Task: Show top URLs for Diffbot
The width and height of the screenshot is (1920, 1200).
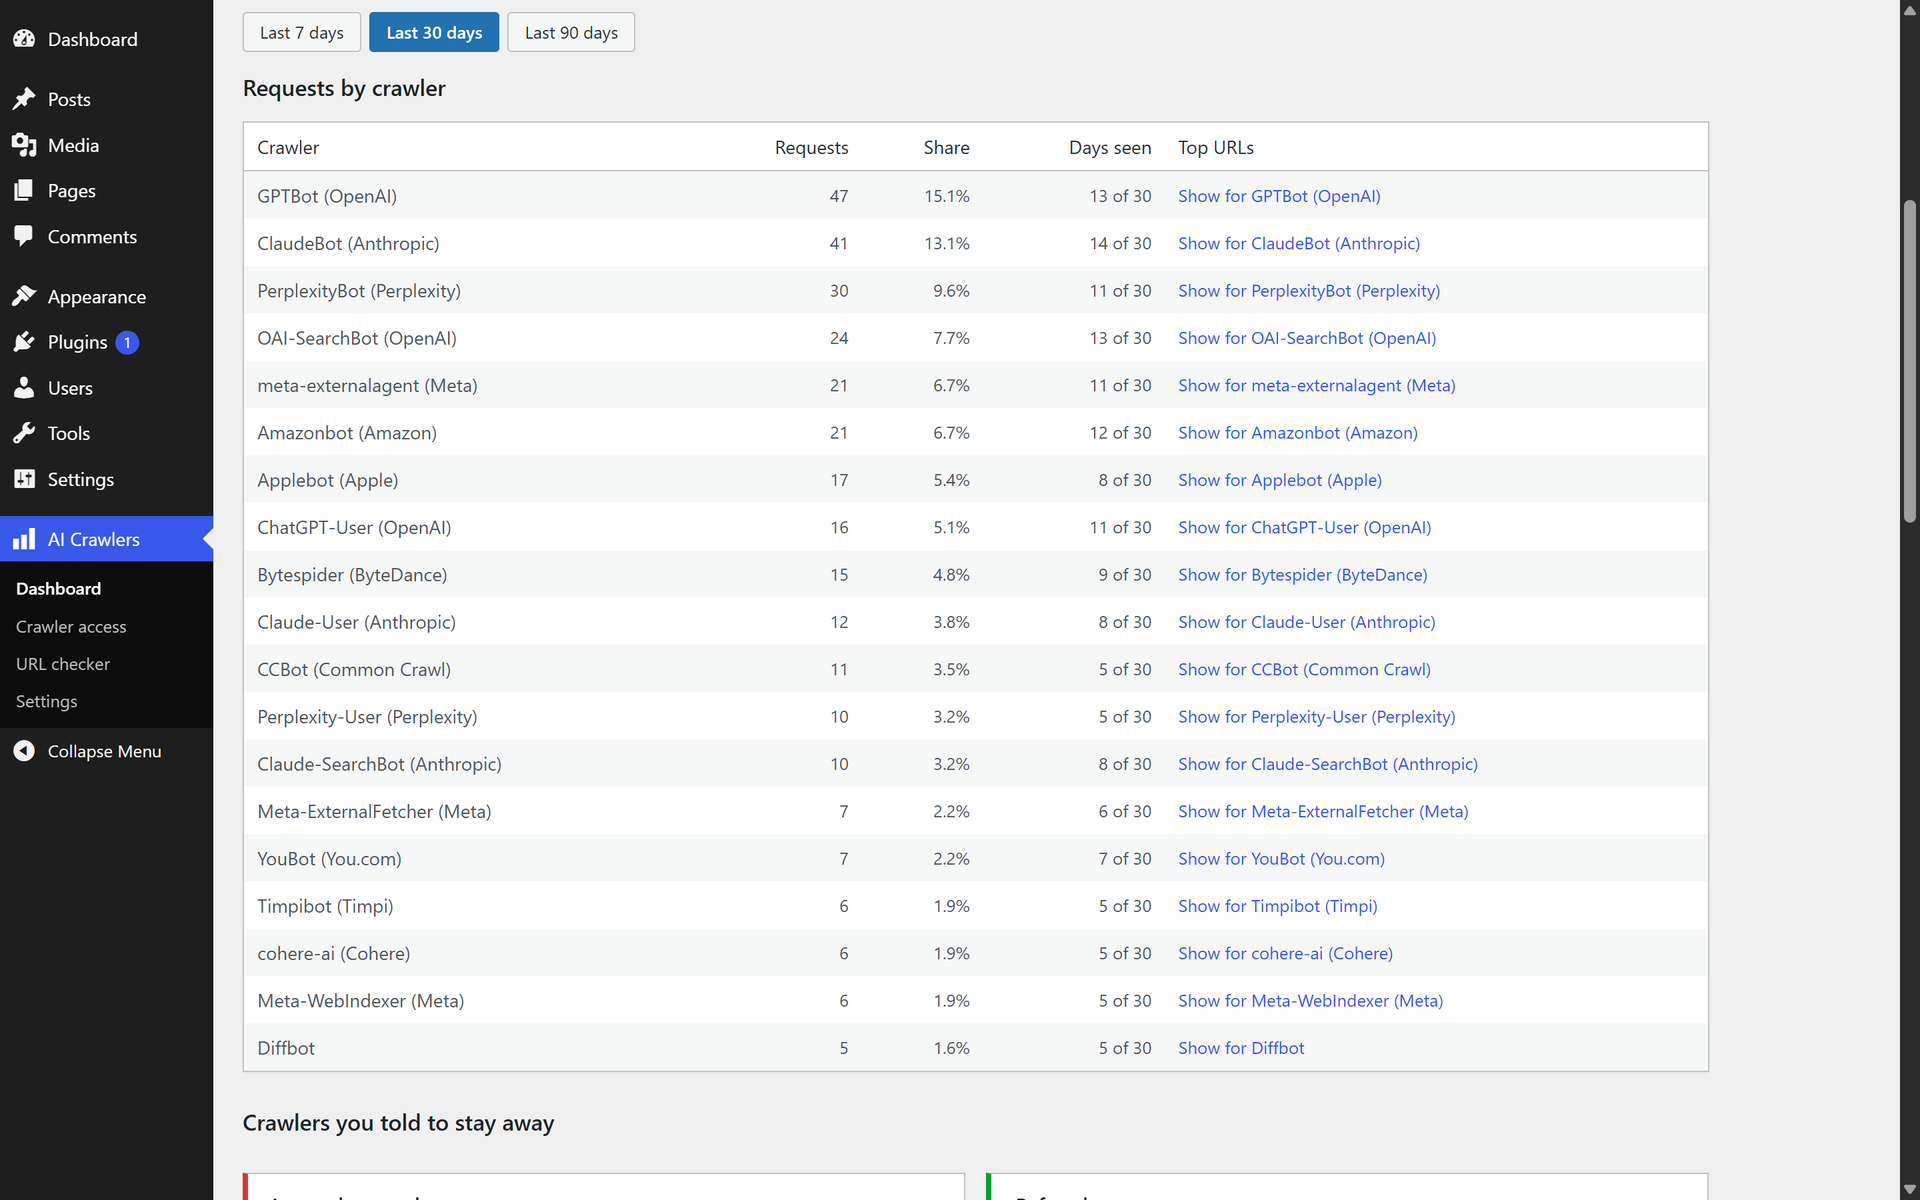Action: [x=1241, y=1048]
